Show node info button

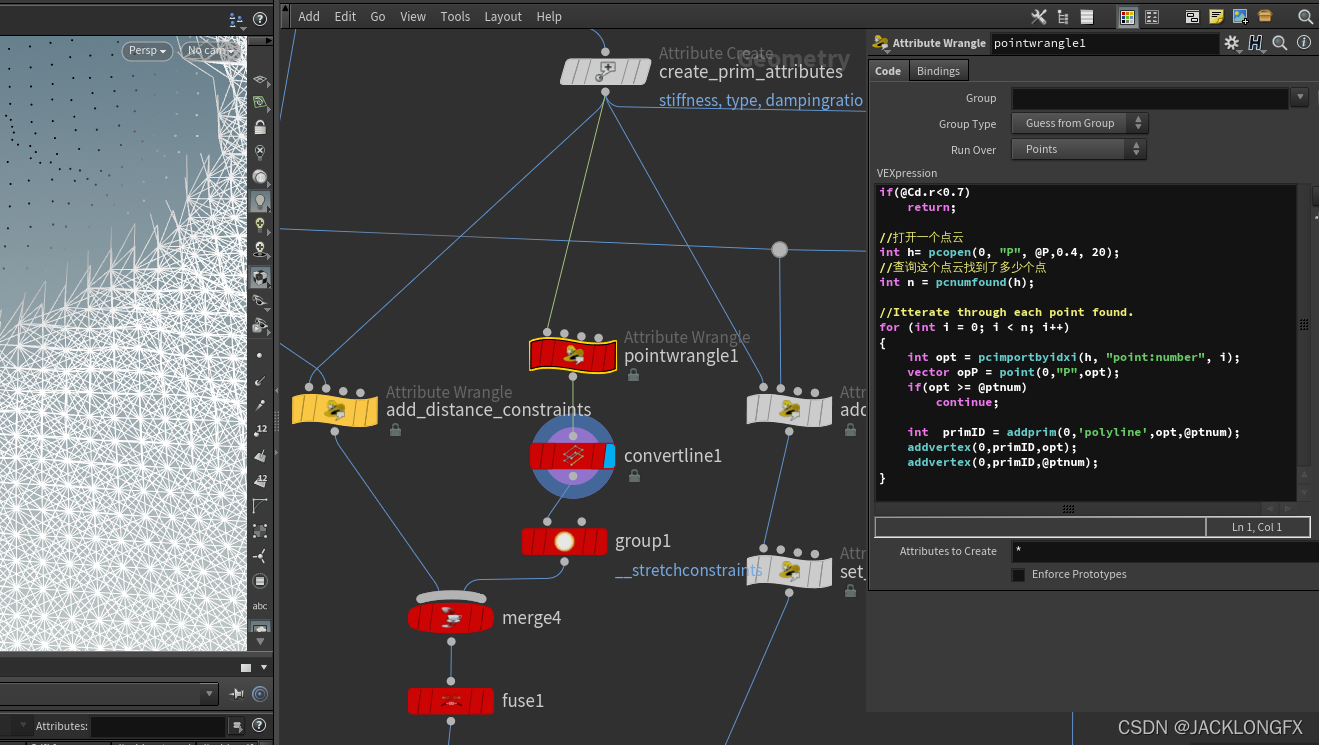point(1304,43)
